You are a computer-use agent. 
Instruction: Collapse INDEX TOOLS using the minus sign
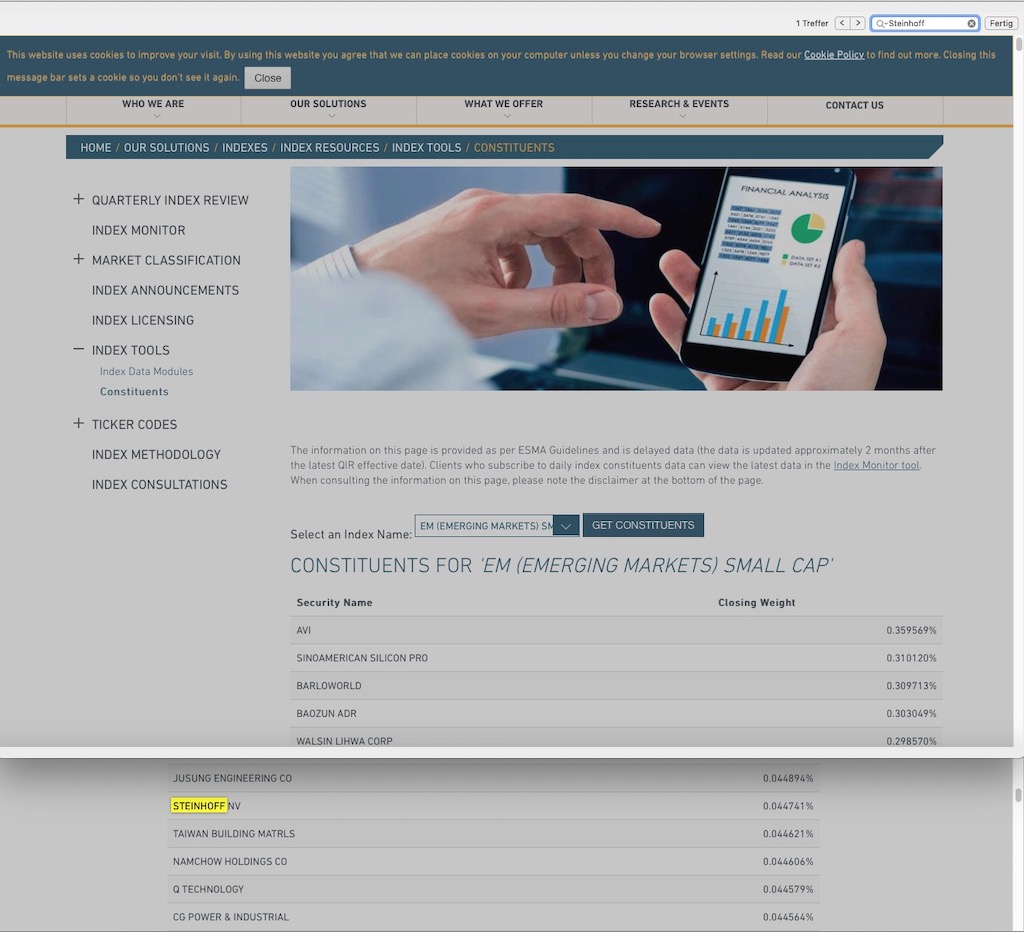pos(78,349)
